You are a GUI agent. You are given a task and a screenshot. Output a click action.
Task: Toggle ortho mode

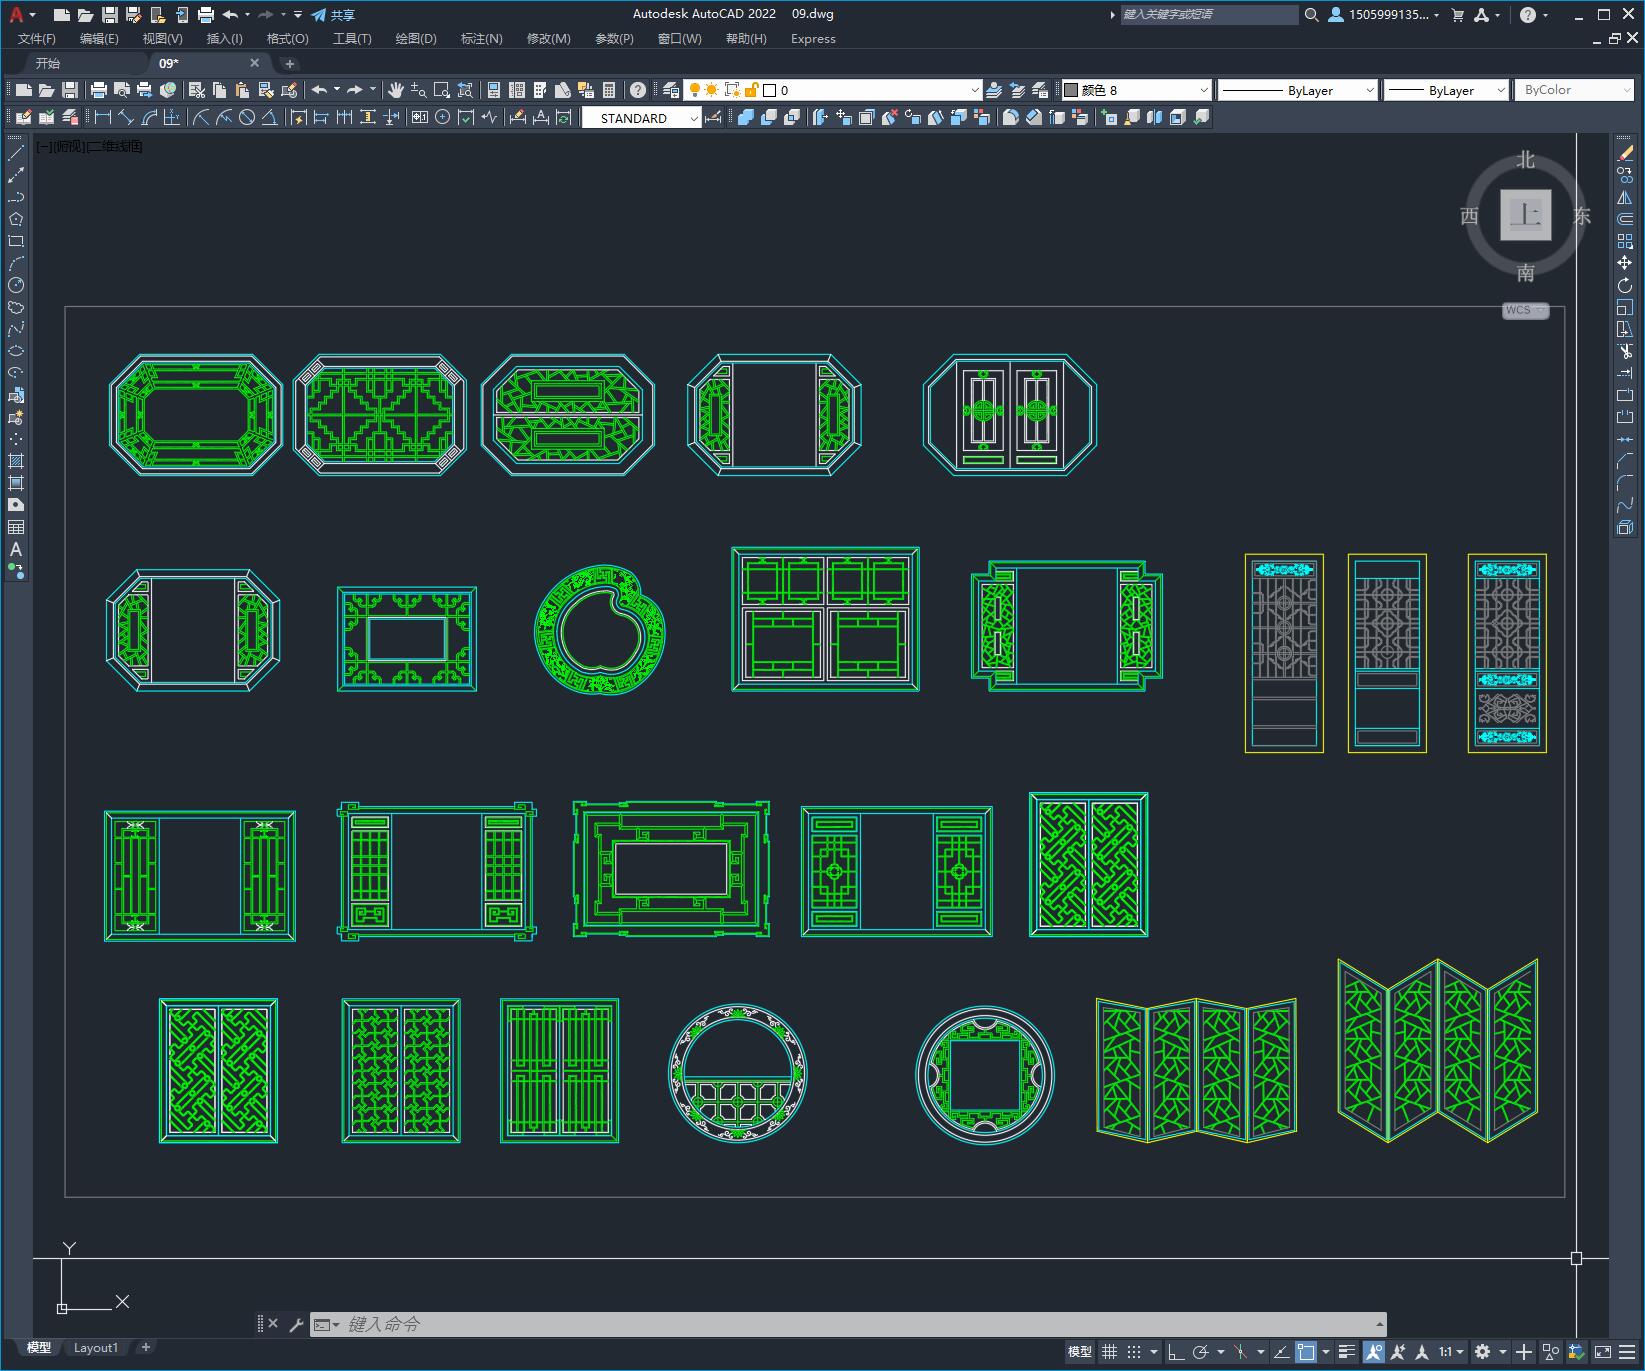(1176, 1352)
